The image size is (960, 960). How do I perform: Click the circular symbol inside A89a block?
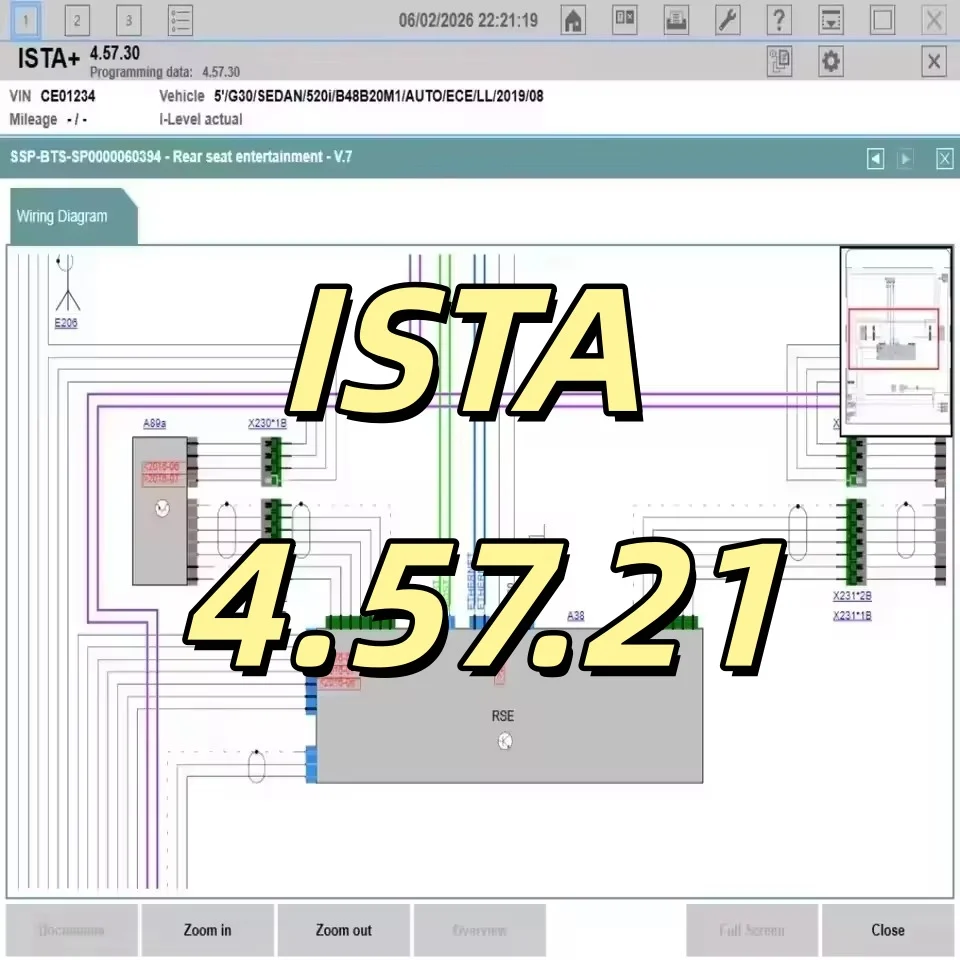click(x=162, y=508)
